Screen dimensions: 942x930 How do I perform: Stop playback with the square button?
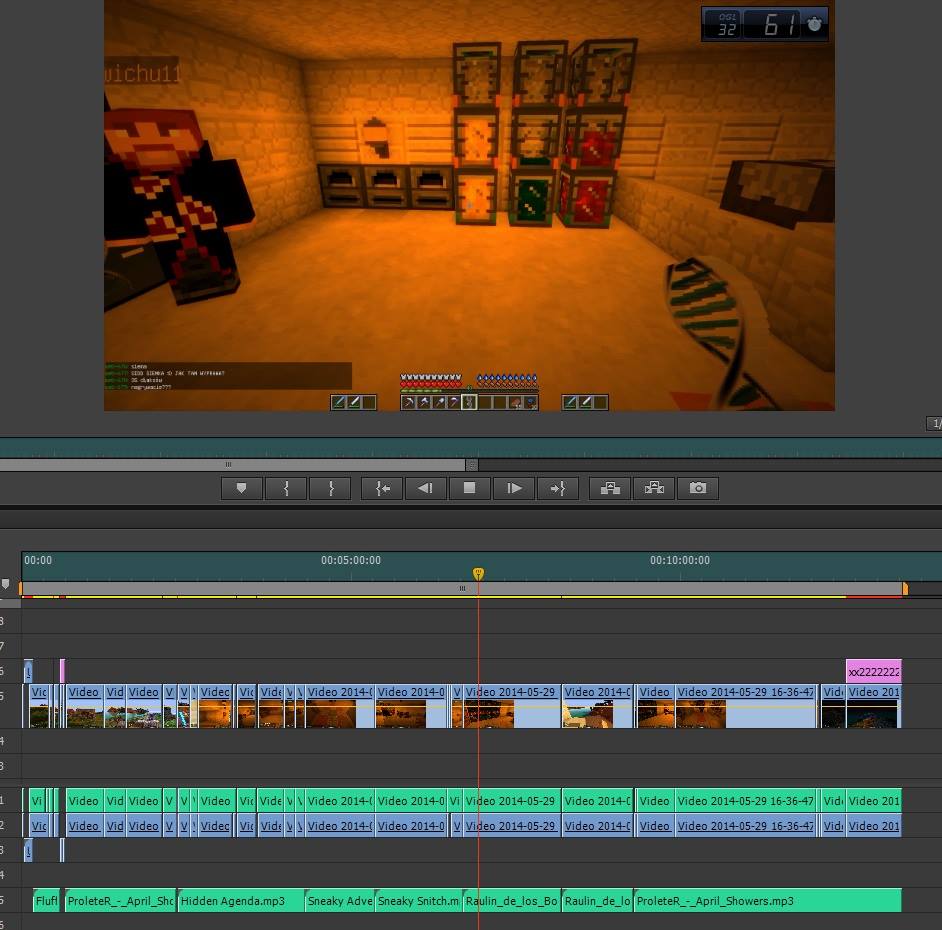tap(470, 488)
